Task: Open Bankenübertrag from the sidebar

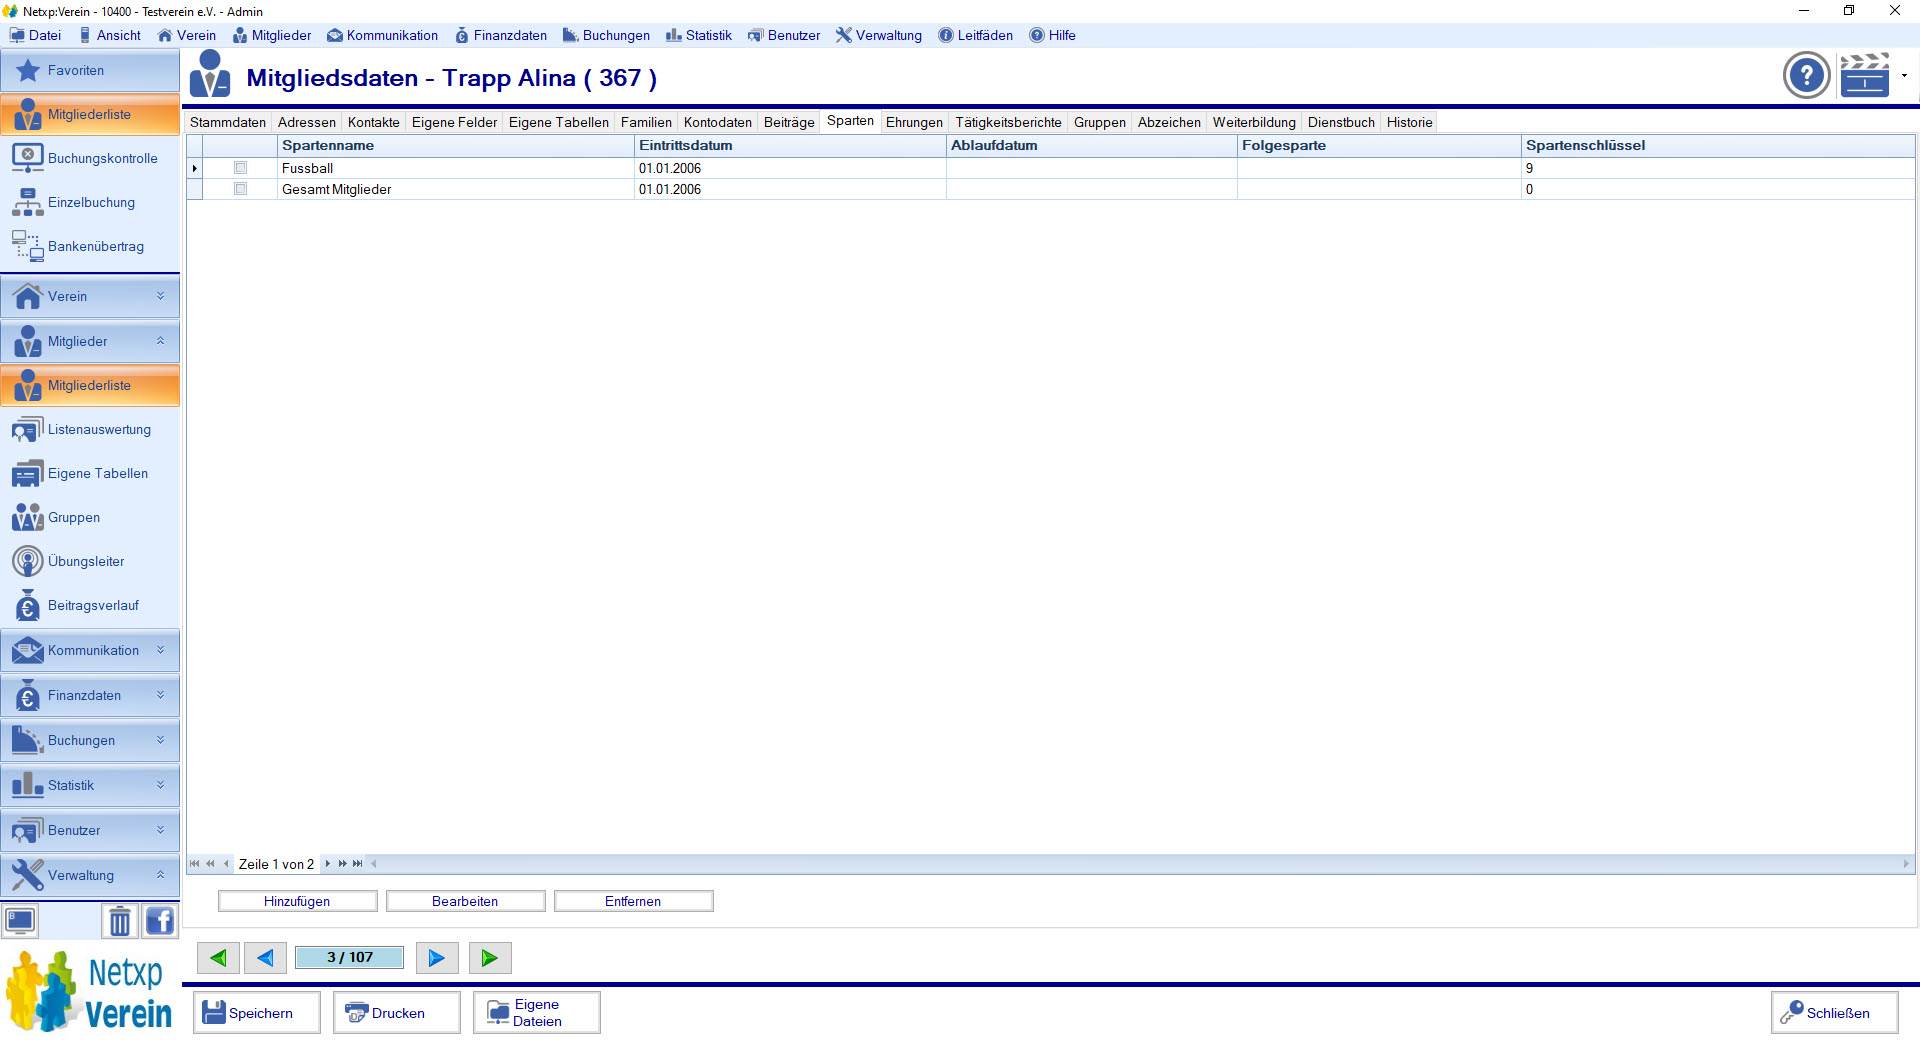Action: (x=90, y=246)
